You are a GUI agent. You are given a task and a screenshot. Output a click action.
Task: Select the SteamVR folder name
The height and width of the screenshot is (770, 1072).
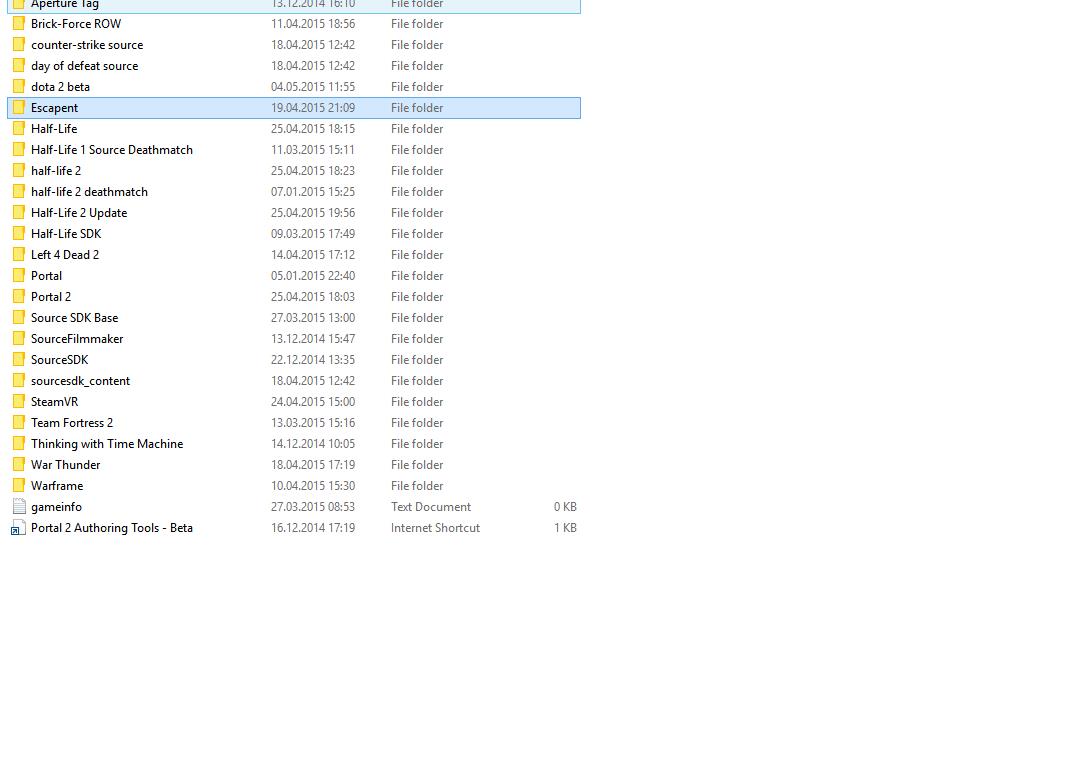point(54,402)
